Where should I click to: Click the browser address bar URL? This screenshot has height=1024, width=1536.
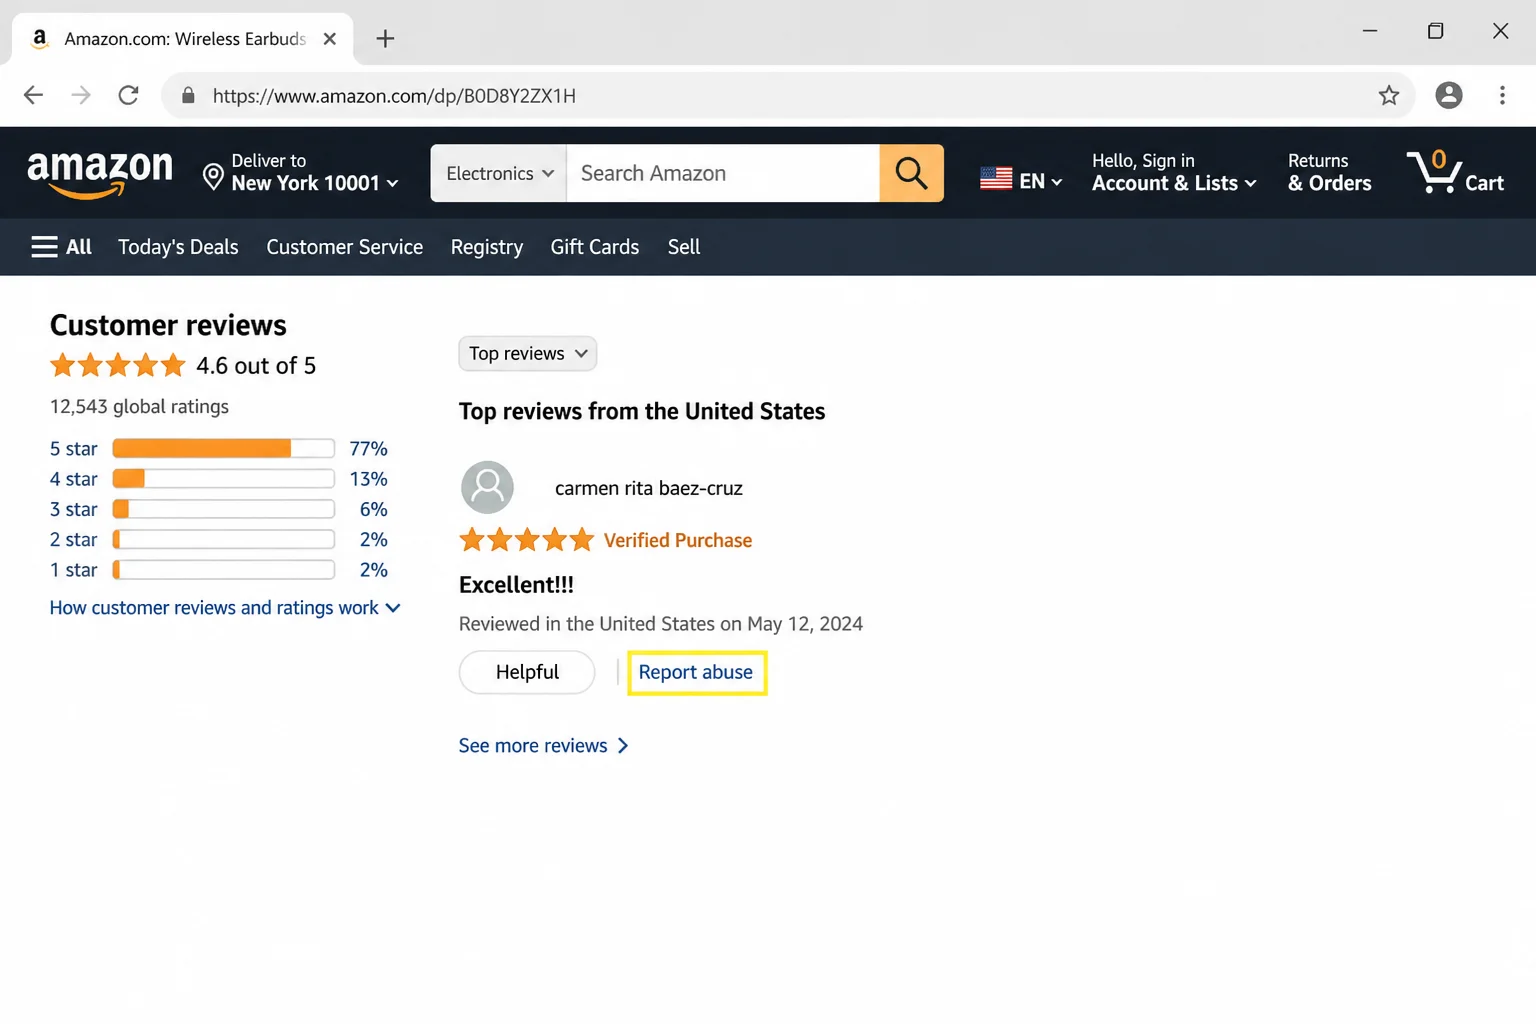click(x=394, y=96)
